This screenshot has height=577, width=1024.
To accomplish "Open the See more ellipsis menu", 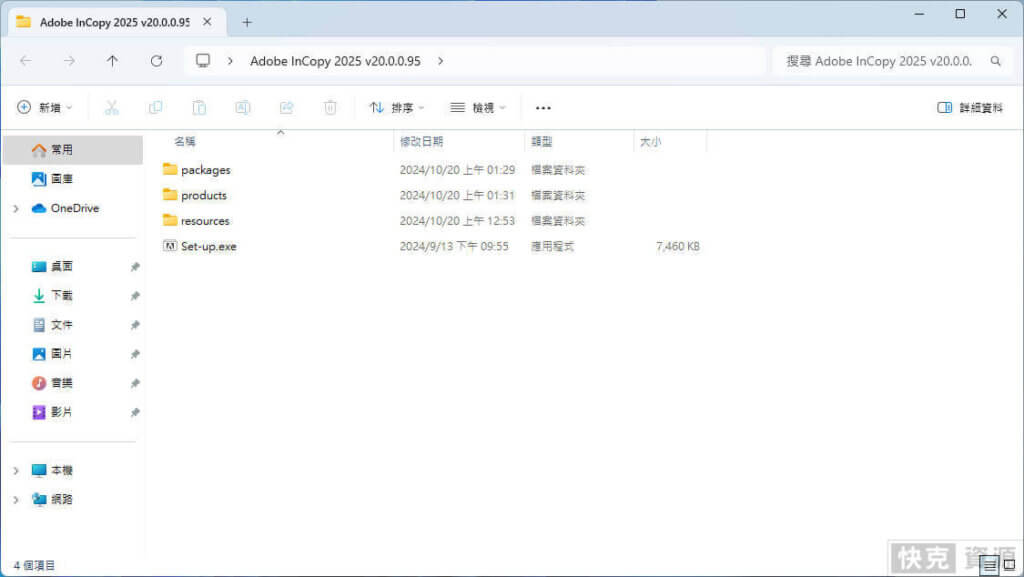I will (x=543, y=108).
